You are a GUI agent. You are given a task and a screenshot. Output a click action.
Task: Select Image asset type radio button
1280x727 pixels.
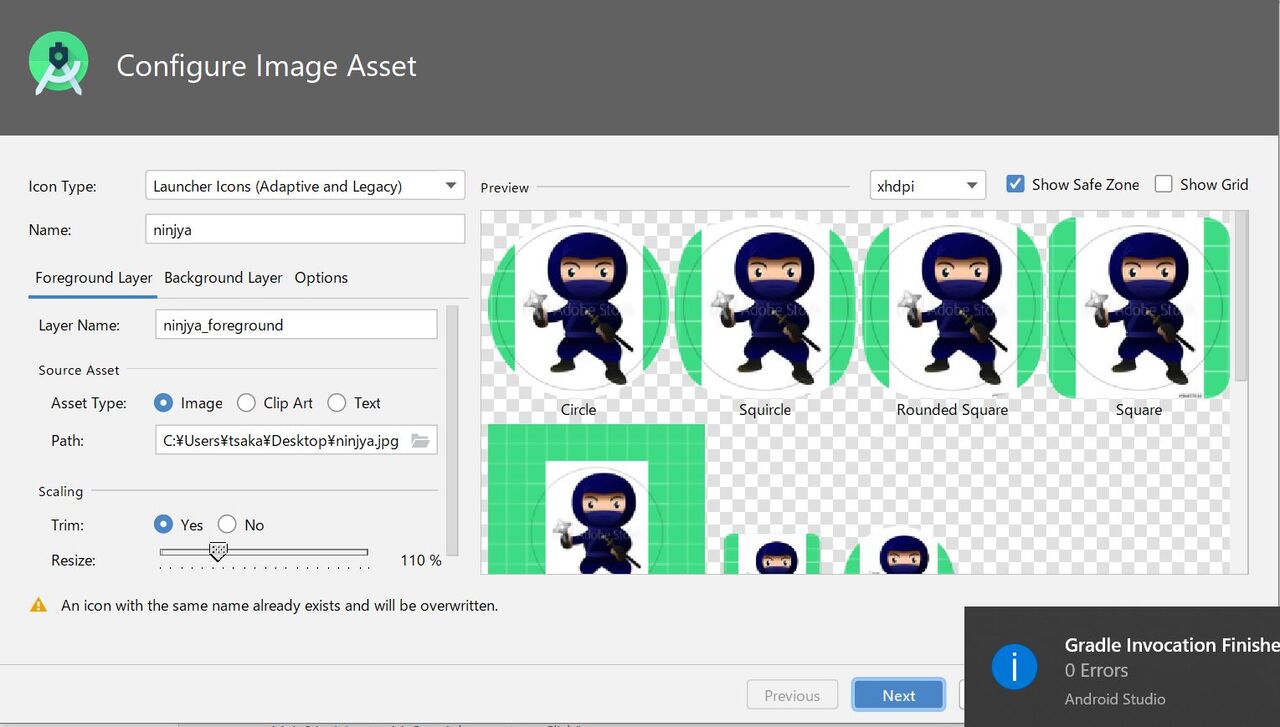163,403
